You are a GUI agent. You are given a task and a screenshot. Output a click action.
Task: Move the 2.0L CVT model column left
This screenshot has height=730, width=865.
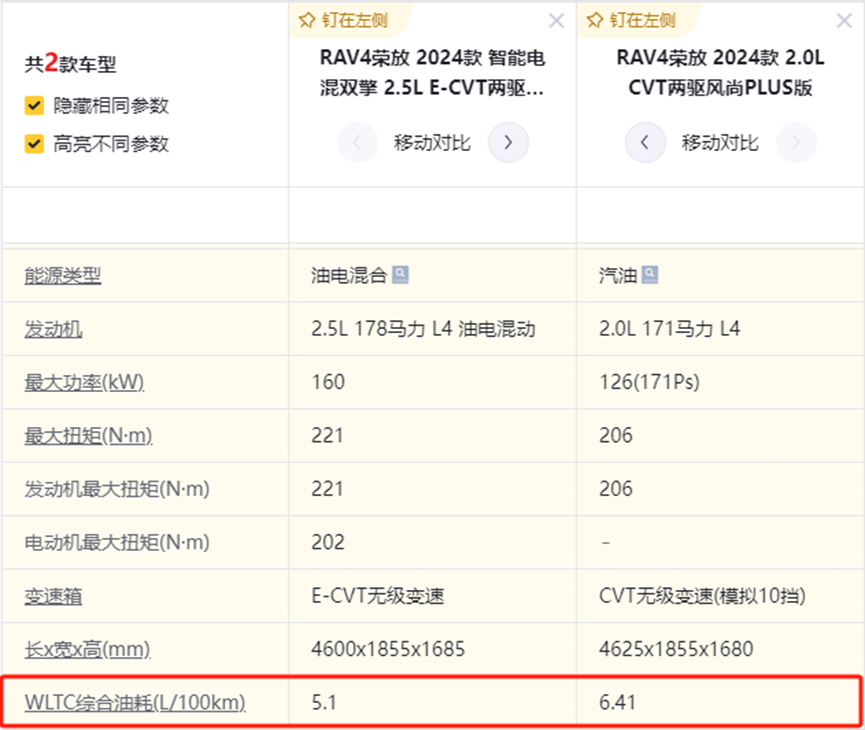tap(645, 142)
